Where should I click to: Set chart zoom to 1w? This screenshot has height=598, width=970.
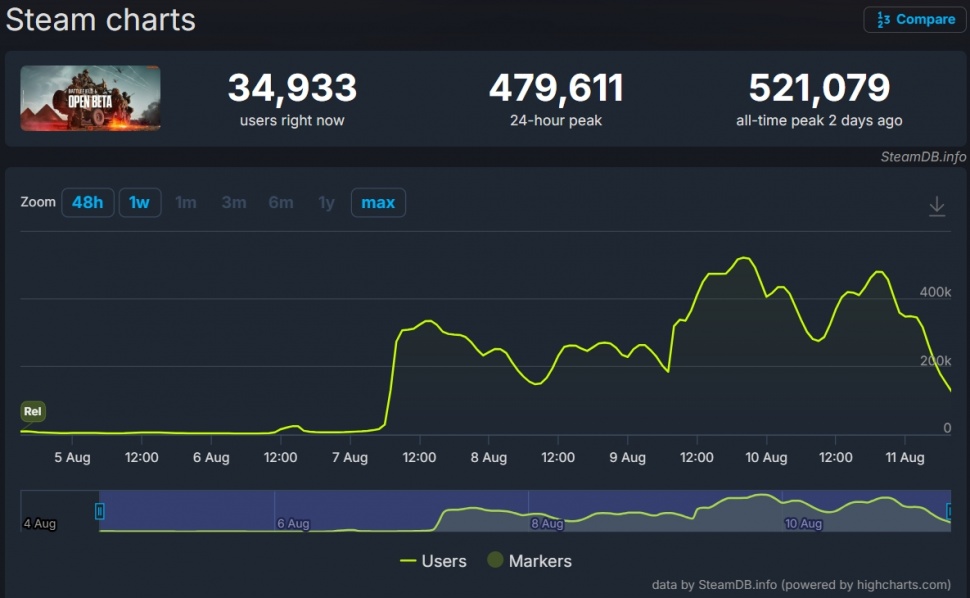click(x=140, y=202)
